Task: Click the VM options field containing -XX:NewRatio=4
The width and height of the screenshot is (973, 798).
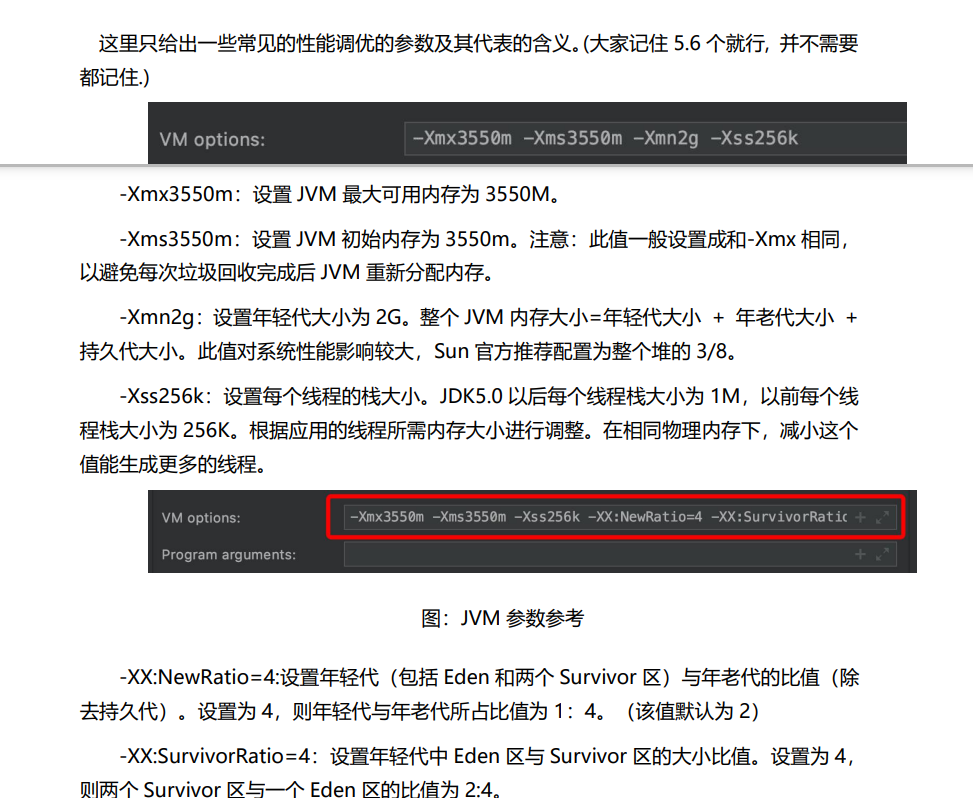Action: (x=620, y=517)
